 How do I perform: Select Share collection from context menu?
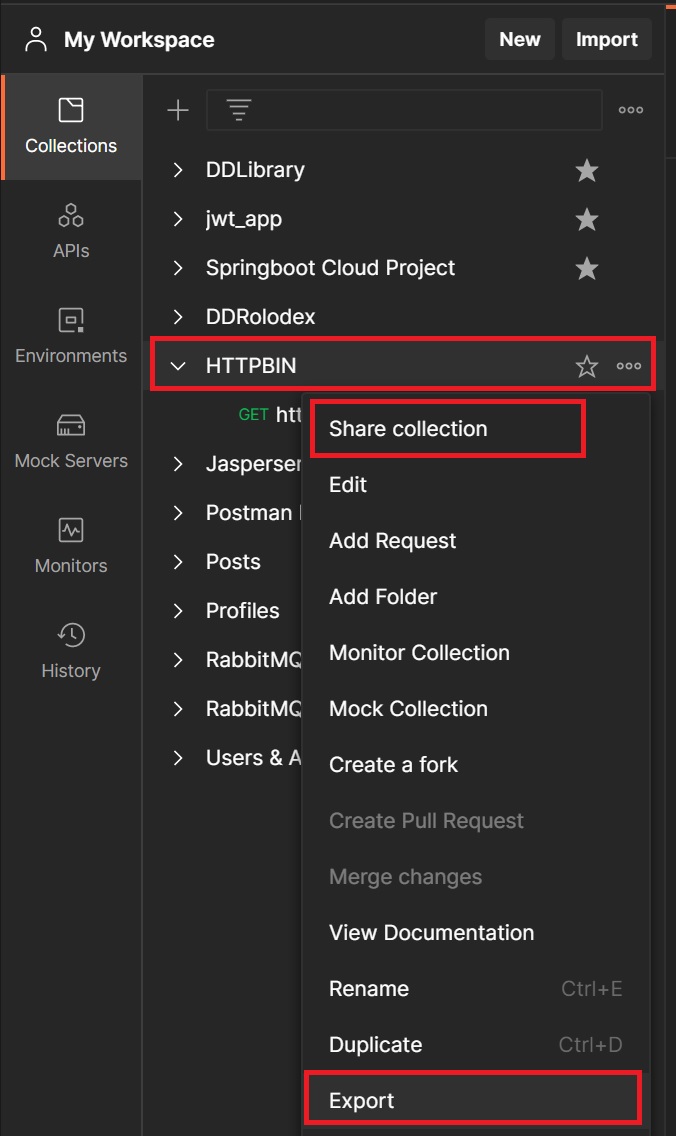(408, 428)
